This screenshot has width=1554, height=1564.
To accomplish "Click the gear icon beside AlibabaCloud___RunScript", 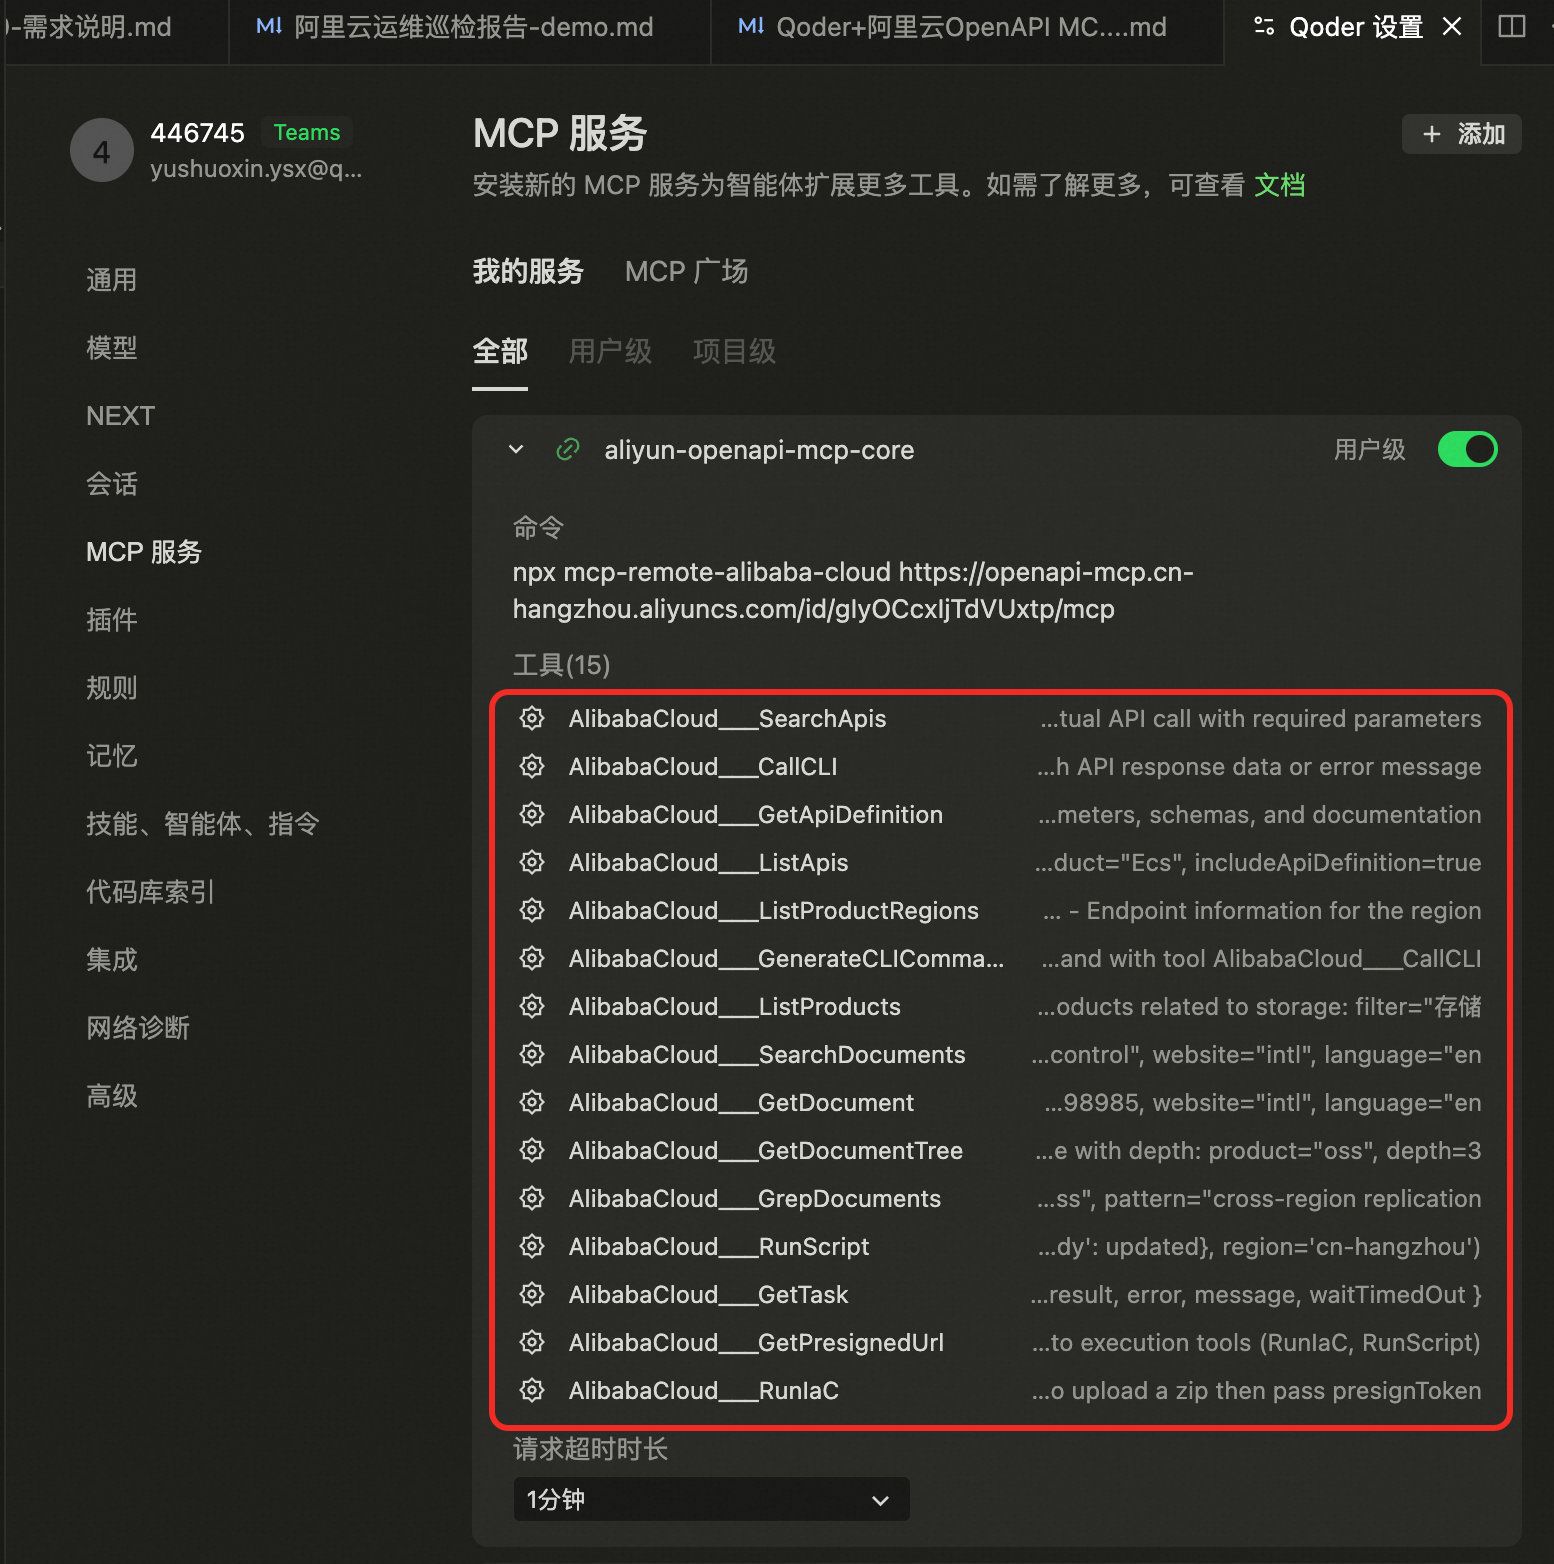I will pos(532,1246).
